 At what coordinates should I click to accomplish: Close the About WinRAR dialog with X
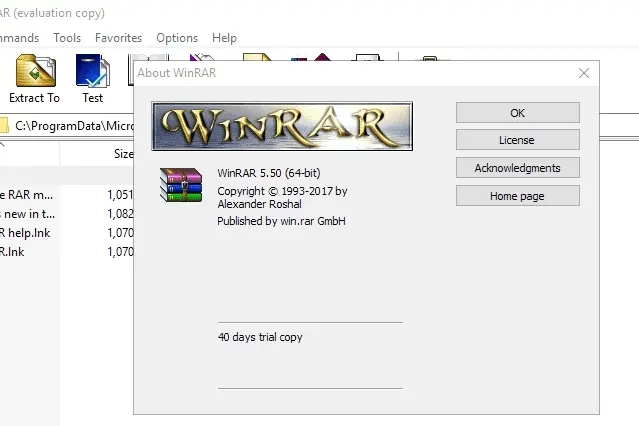(x=584, y=73)
